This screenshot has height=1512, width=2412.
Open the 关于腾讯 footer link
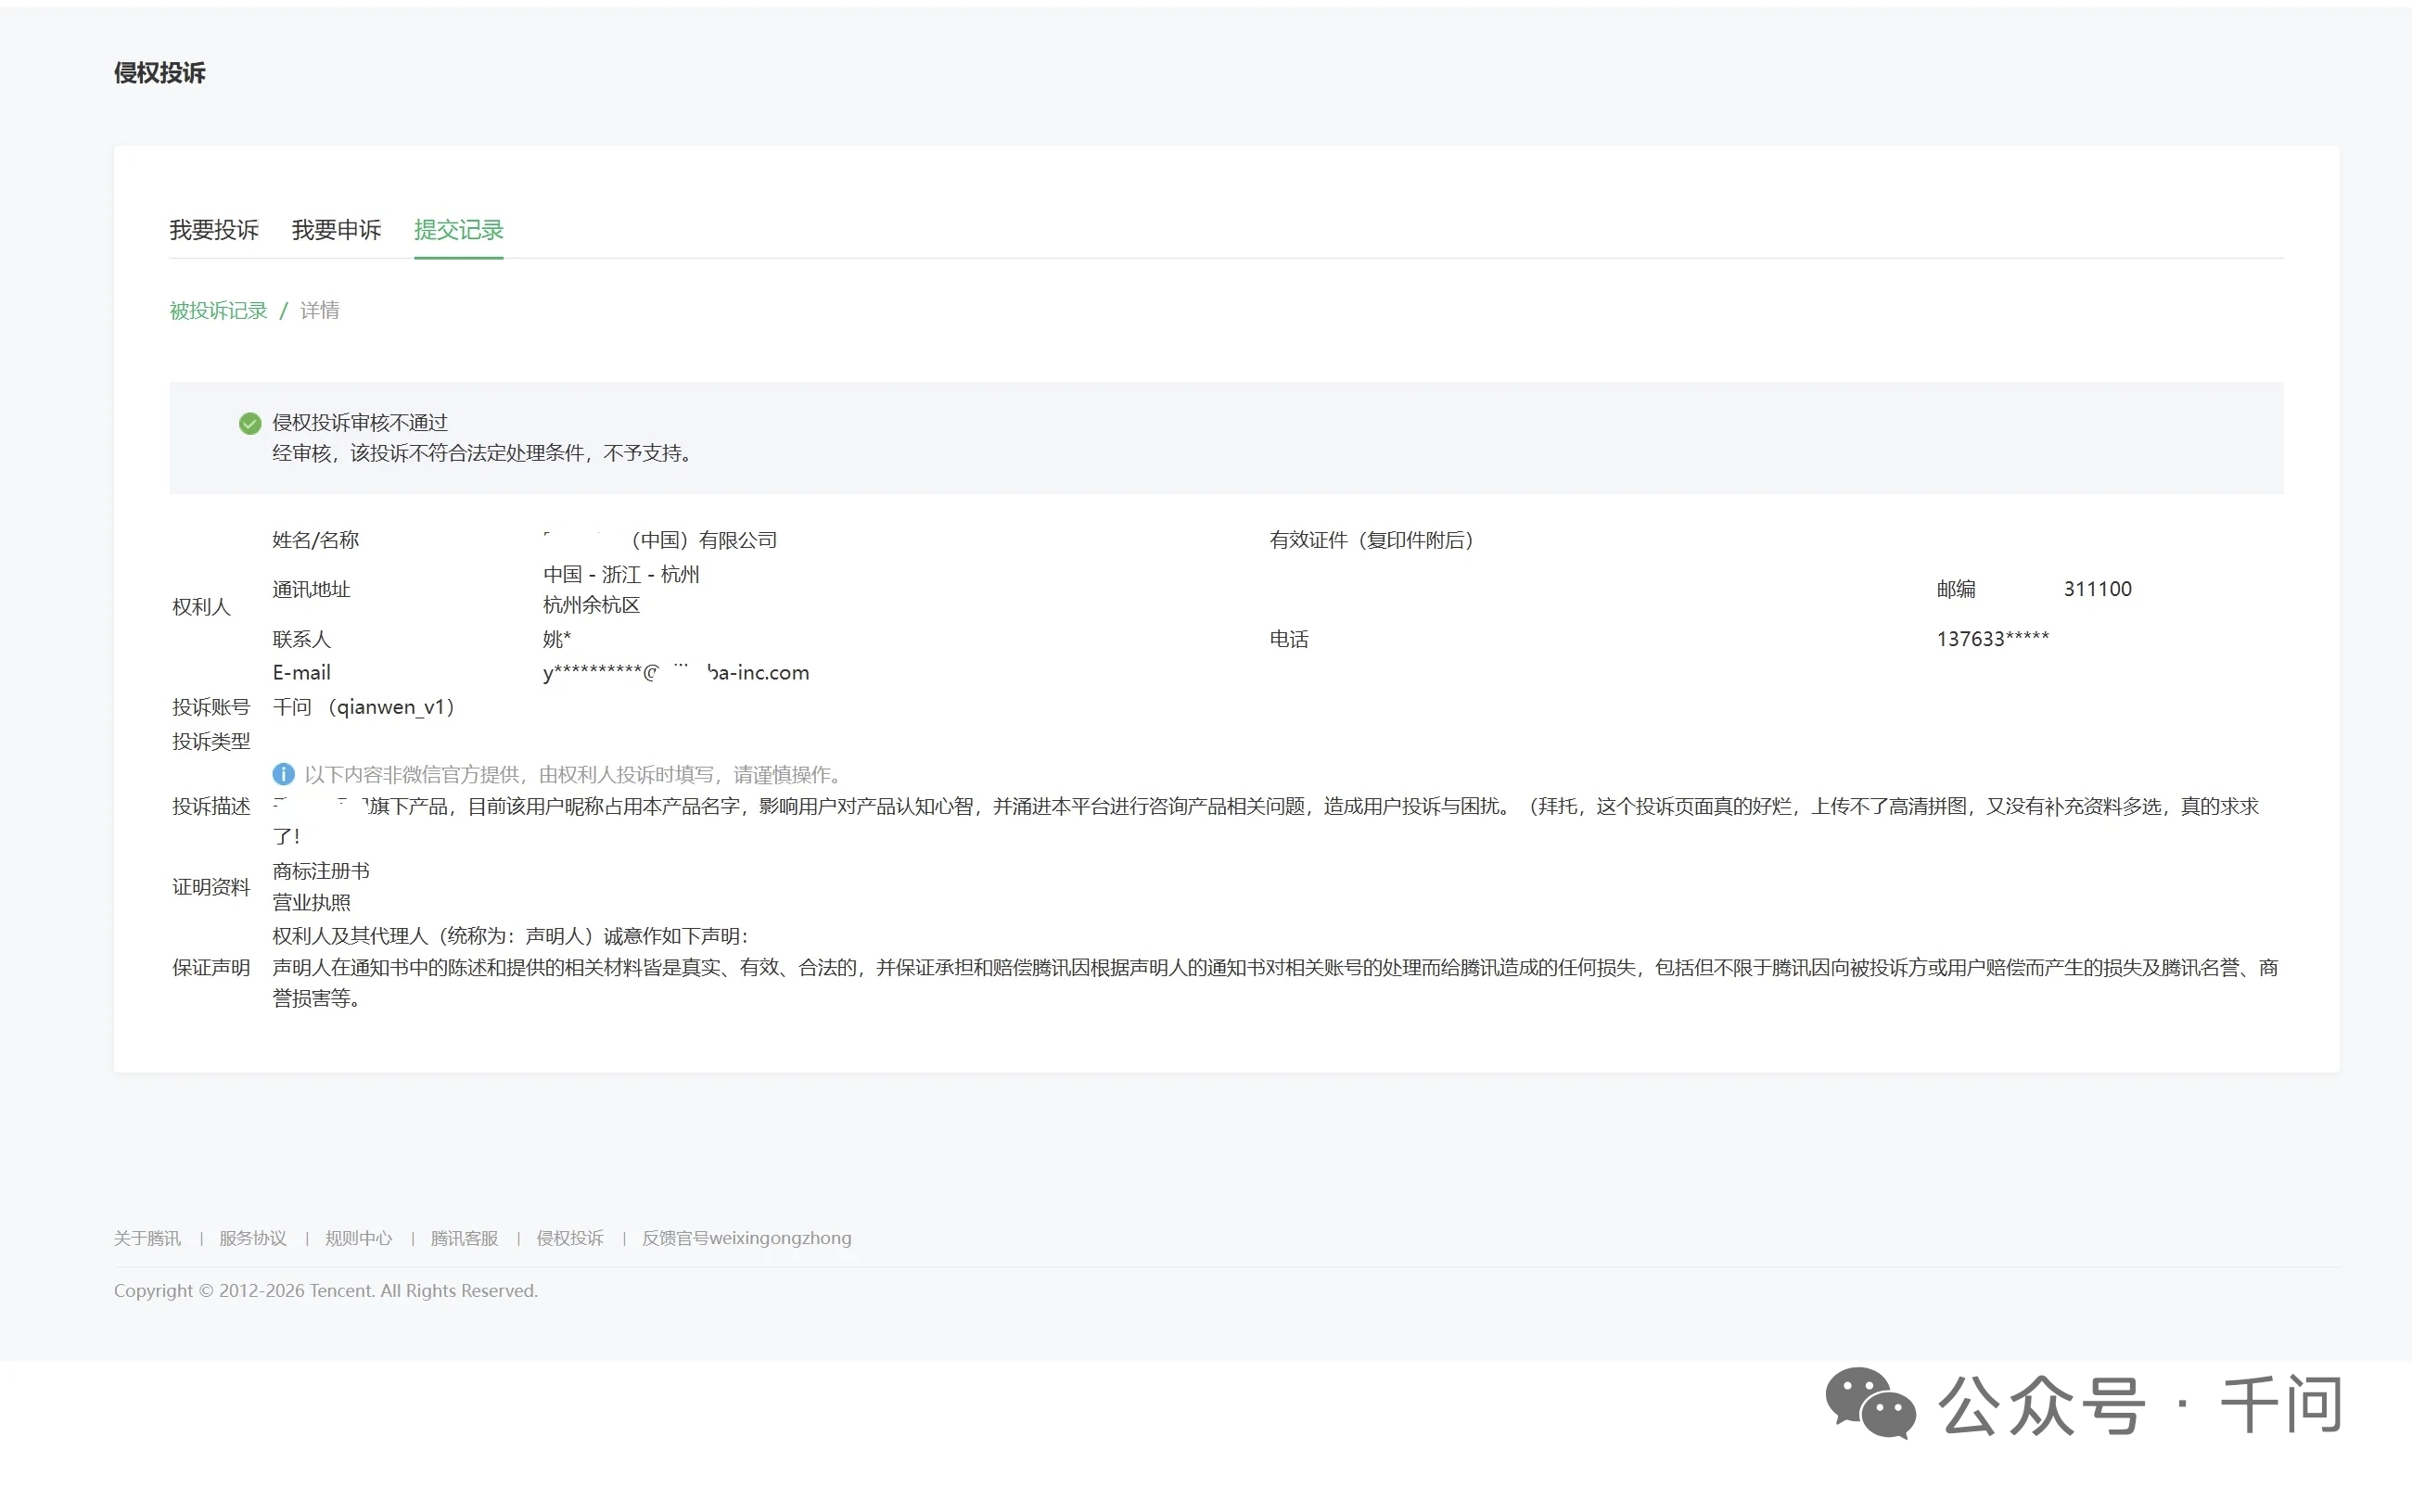tap(147, 1238)
